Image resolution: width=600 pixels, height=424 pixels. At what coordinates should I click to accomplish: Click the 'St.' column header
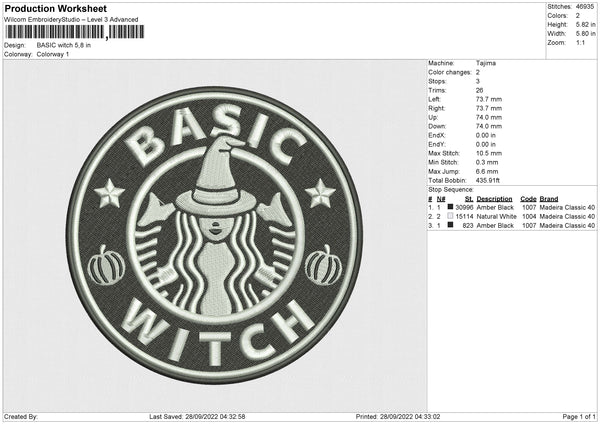click(469, 199)
